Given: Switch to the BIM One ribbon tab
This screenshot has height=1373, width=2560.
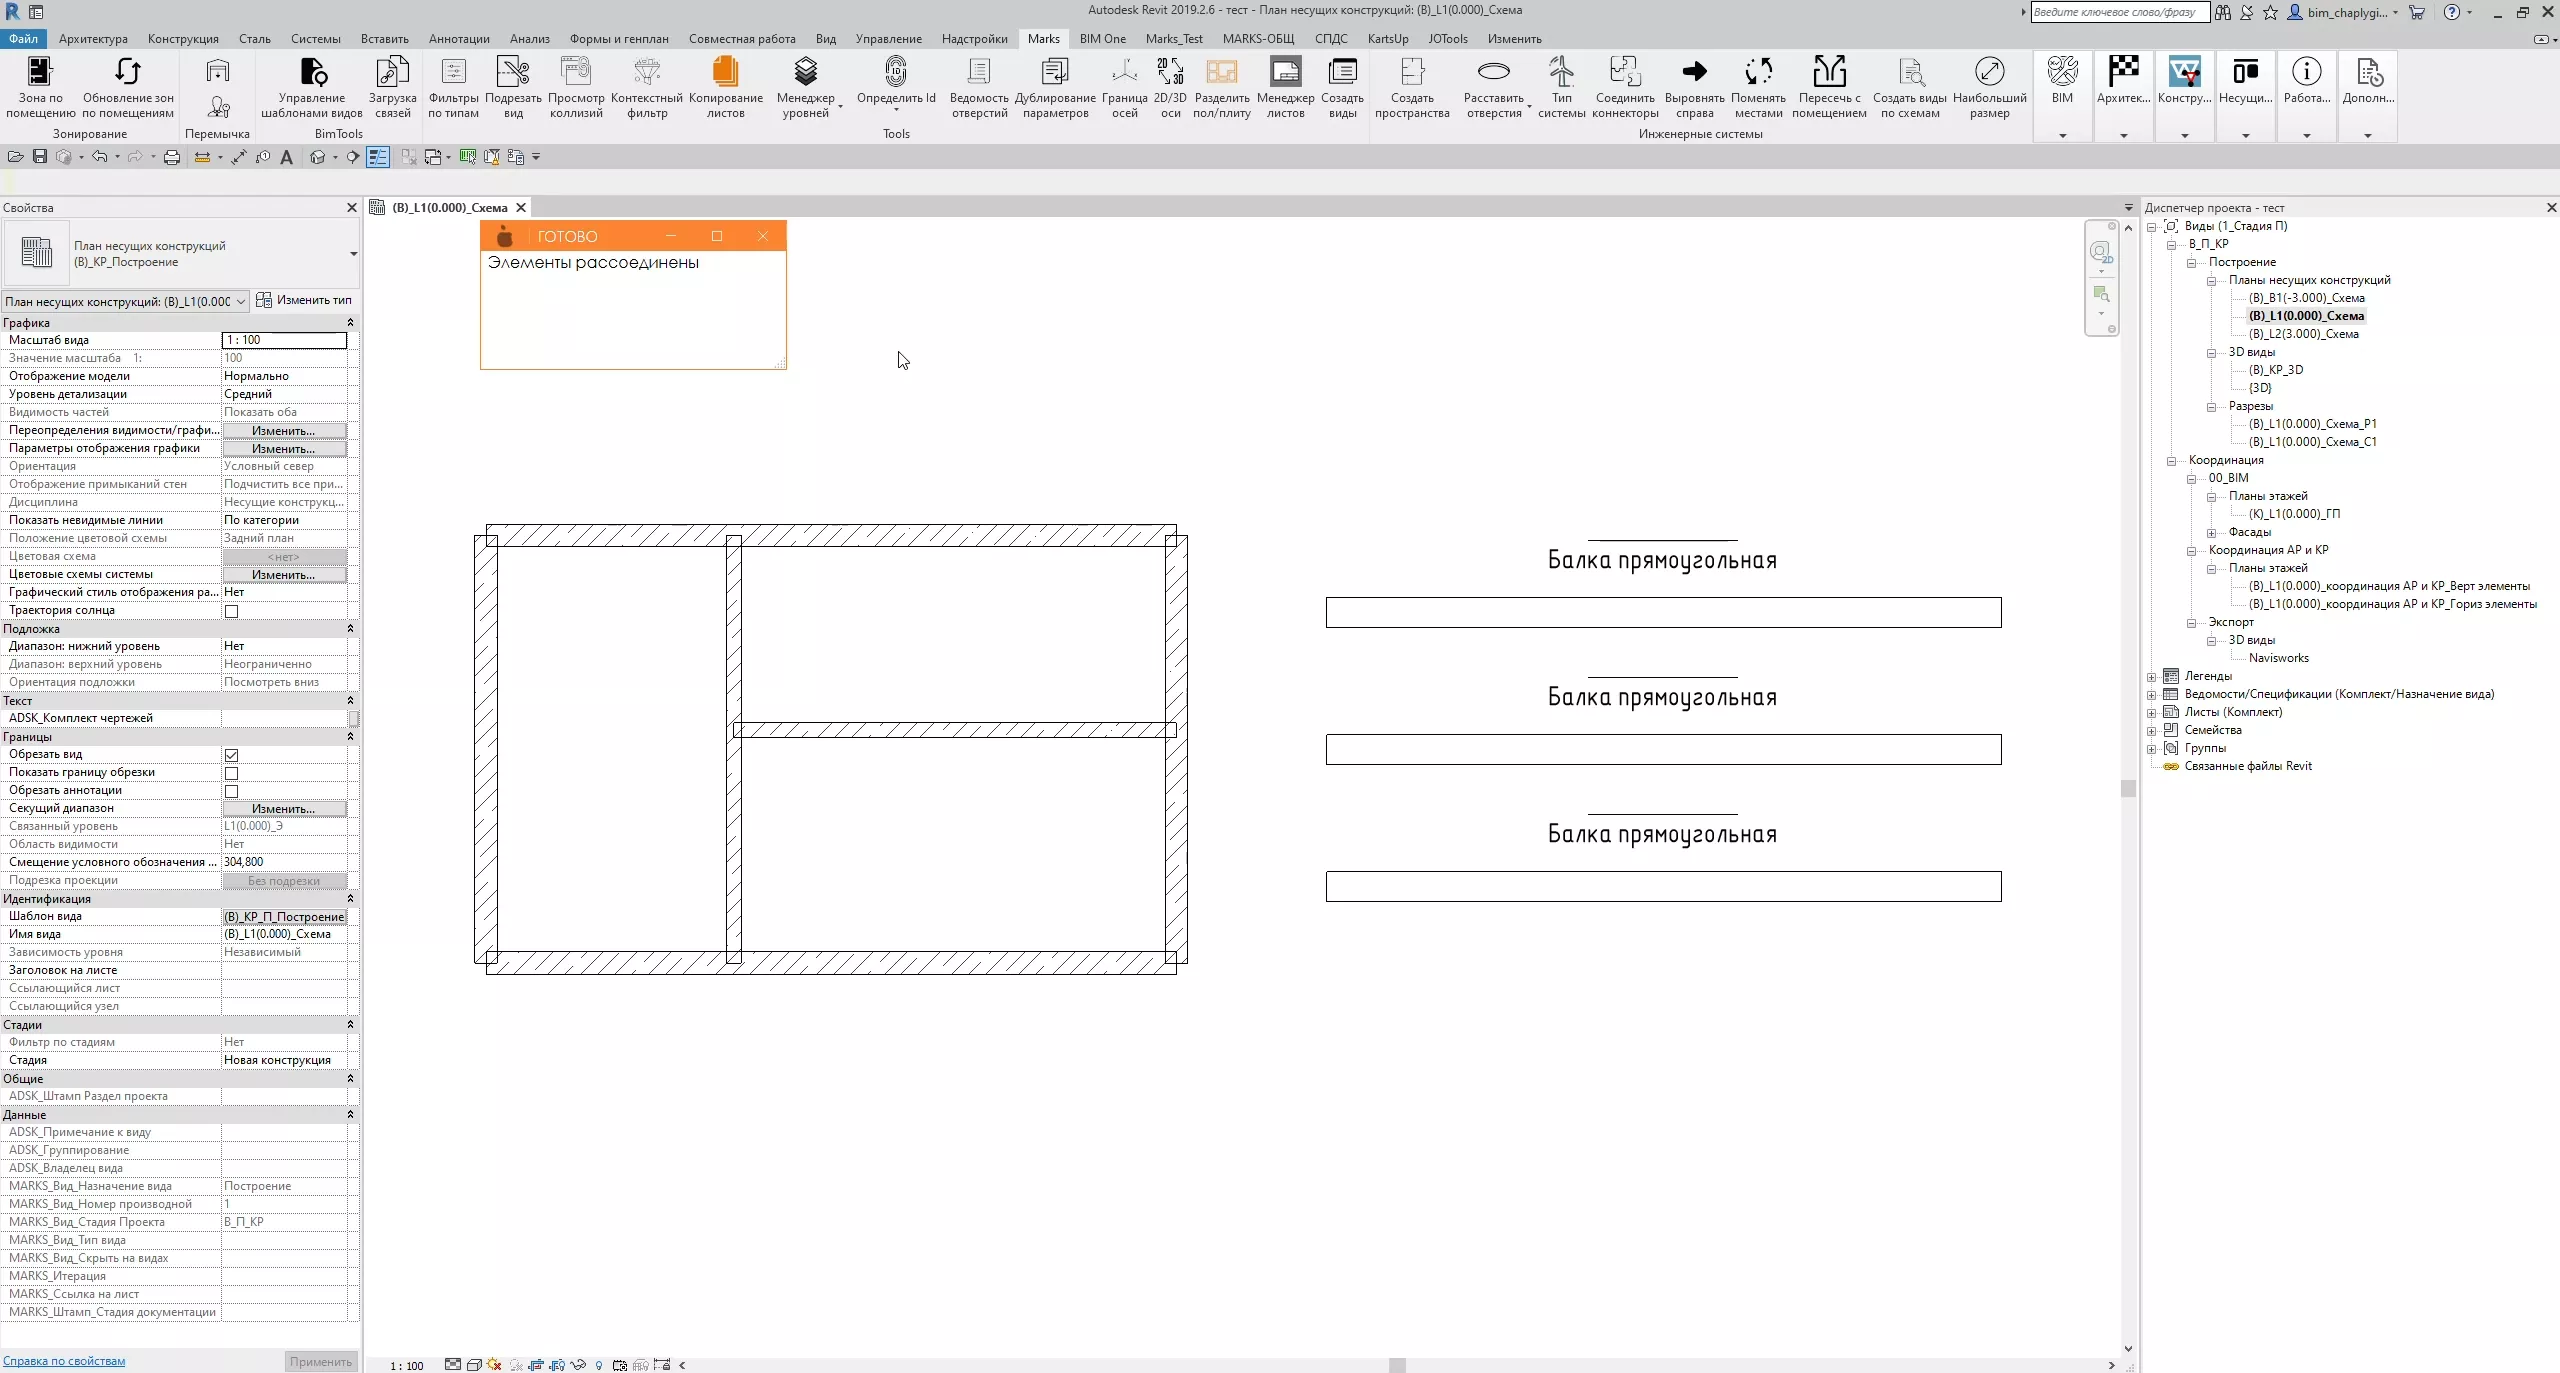Looking at the screenshot, I should [x=1102, y=39].
